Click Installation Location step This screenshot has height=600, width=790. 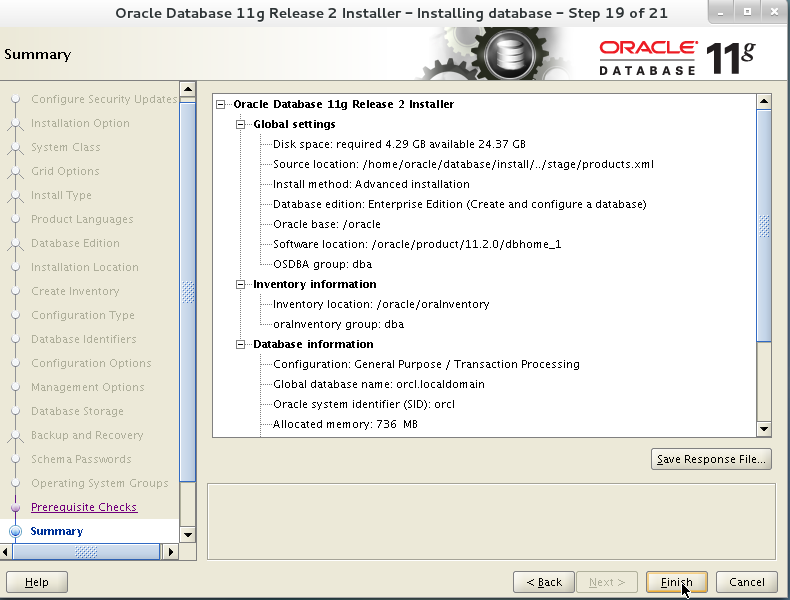click(x=85, y=268)
